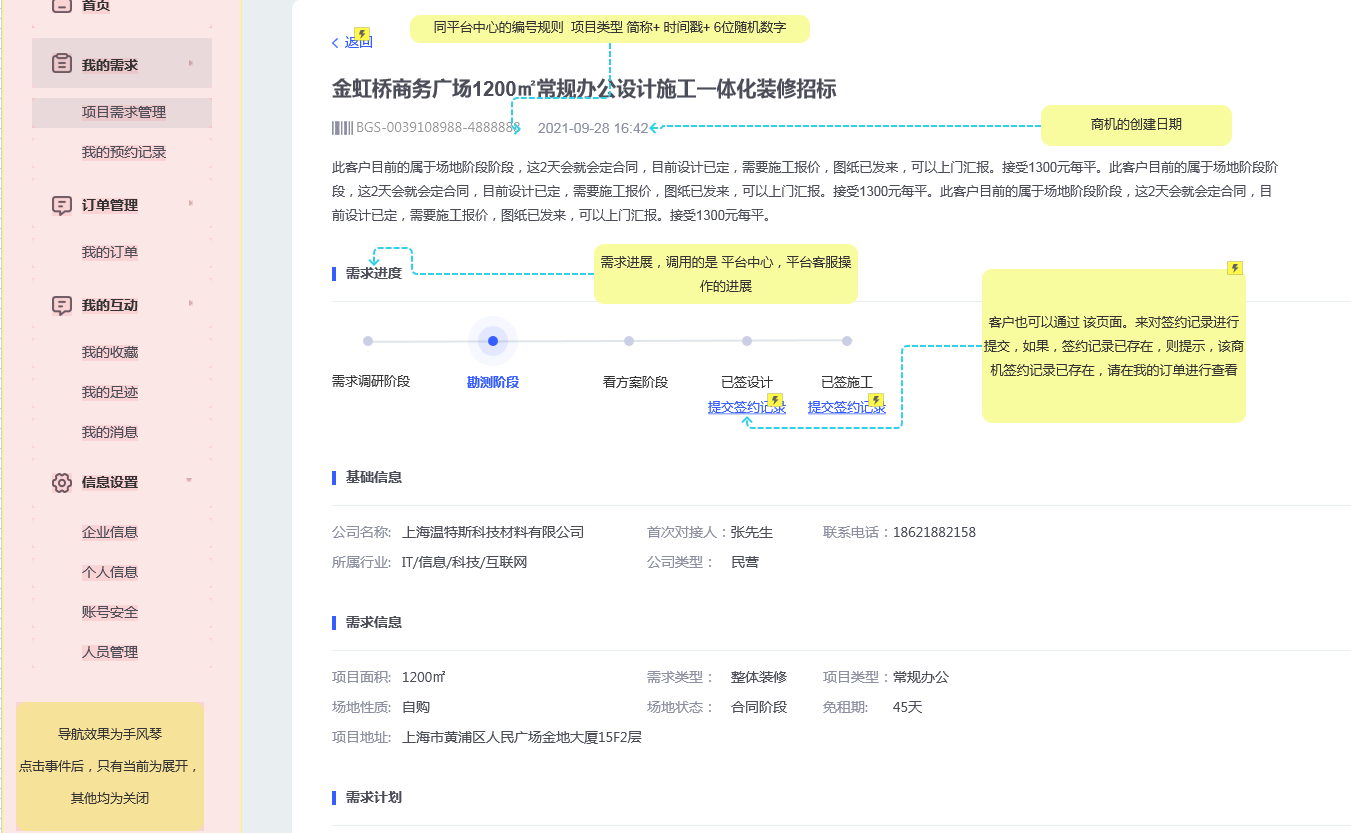1351x833 pixels.
Task: Go to 我的预约记录
Action: [x=124, y=152]
